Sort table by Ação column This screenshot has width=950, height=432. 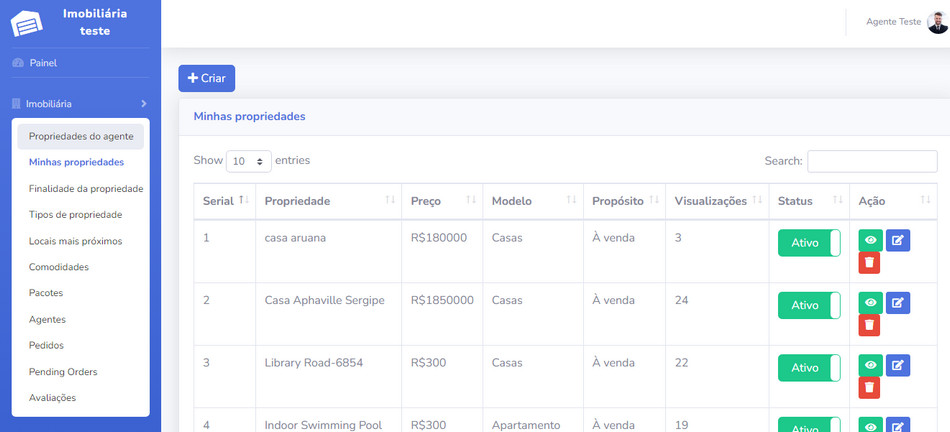coord(894,201)
